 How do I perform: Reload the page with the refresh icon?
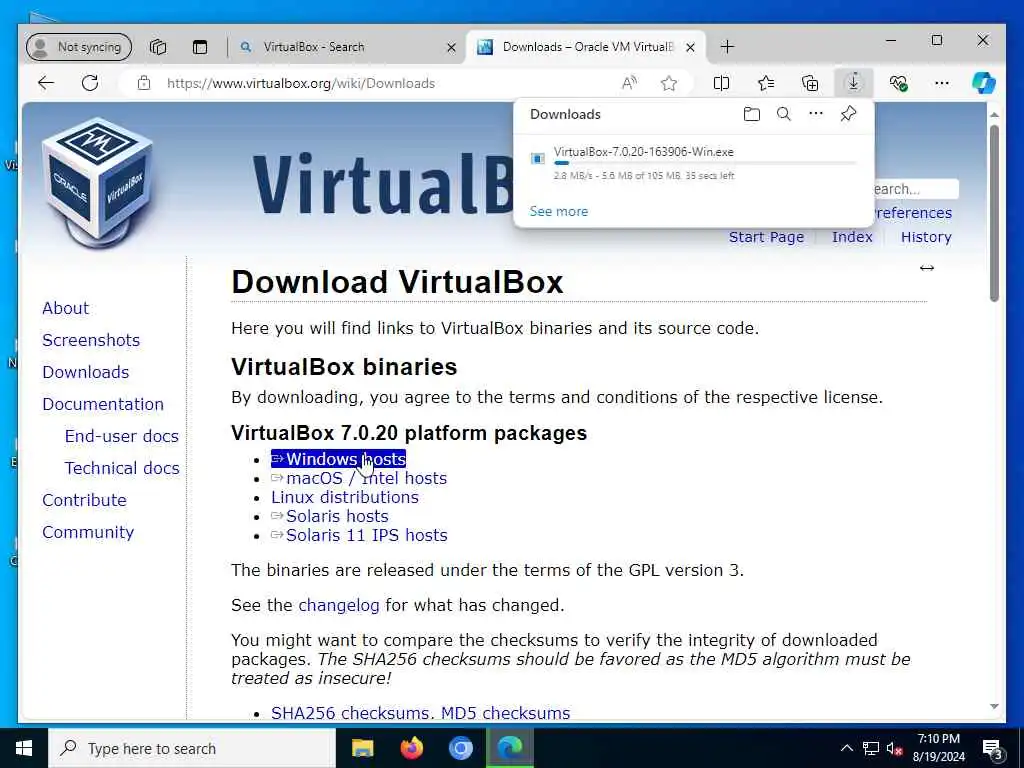(90, 83)
